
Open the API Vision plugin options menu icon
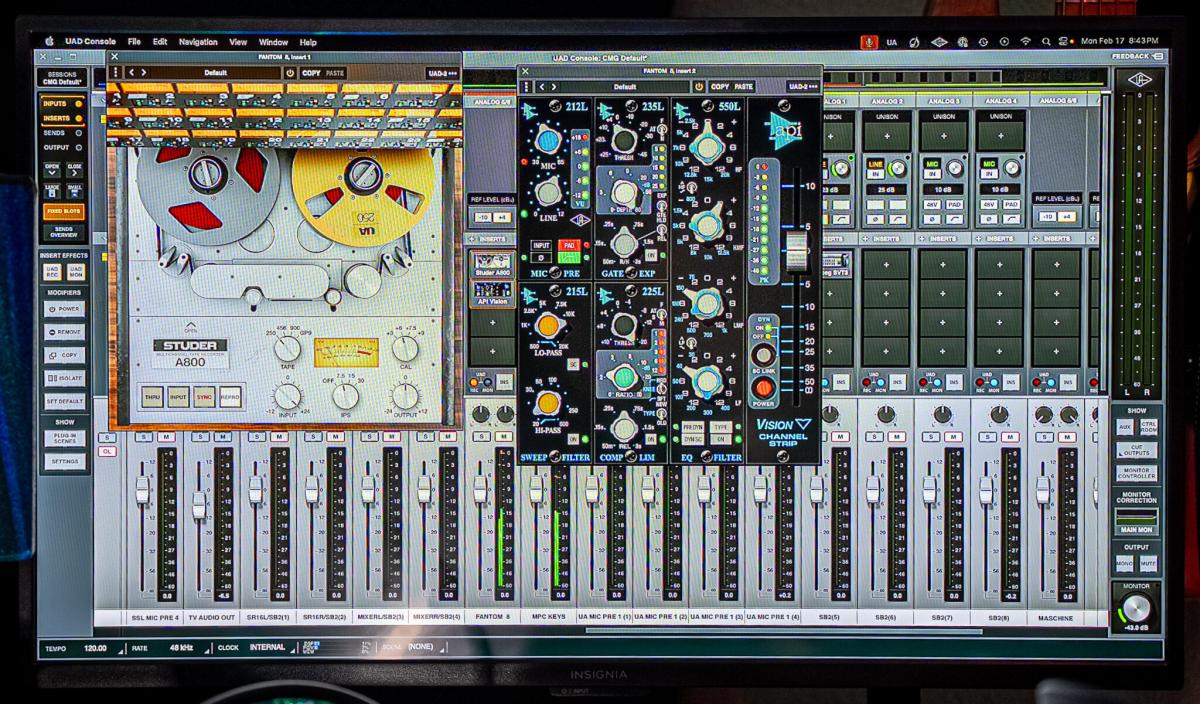pyautogui.click(x=526, y=87)
